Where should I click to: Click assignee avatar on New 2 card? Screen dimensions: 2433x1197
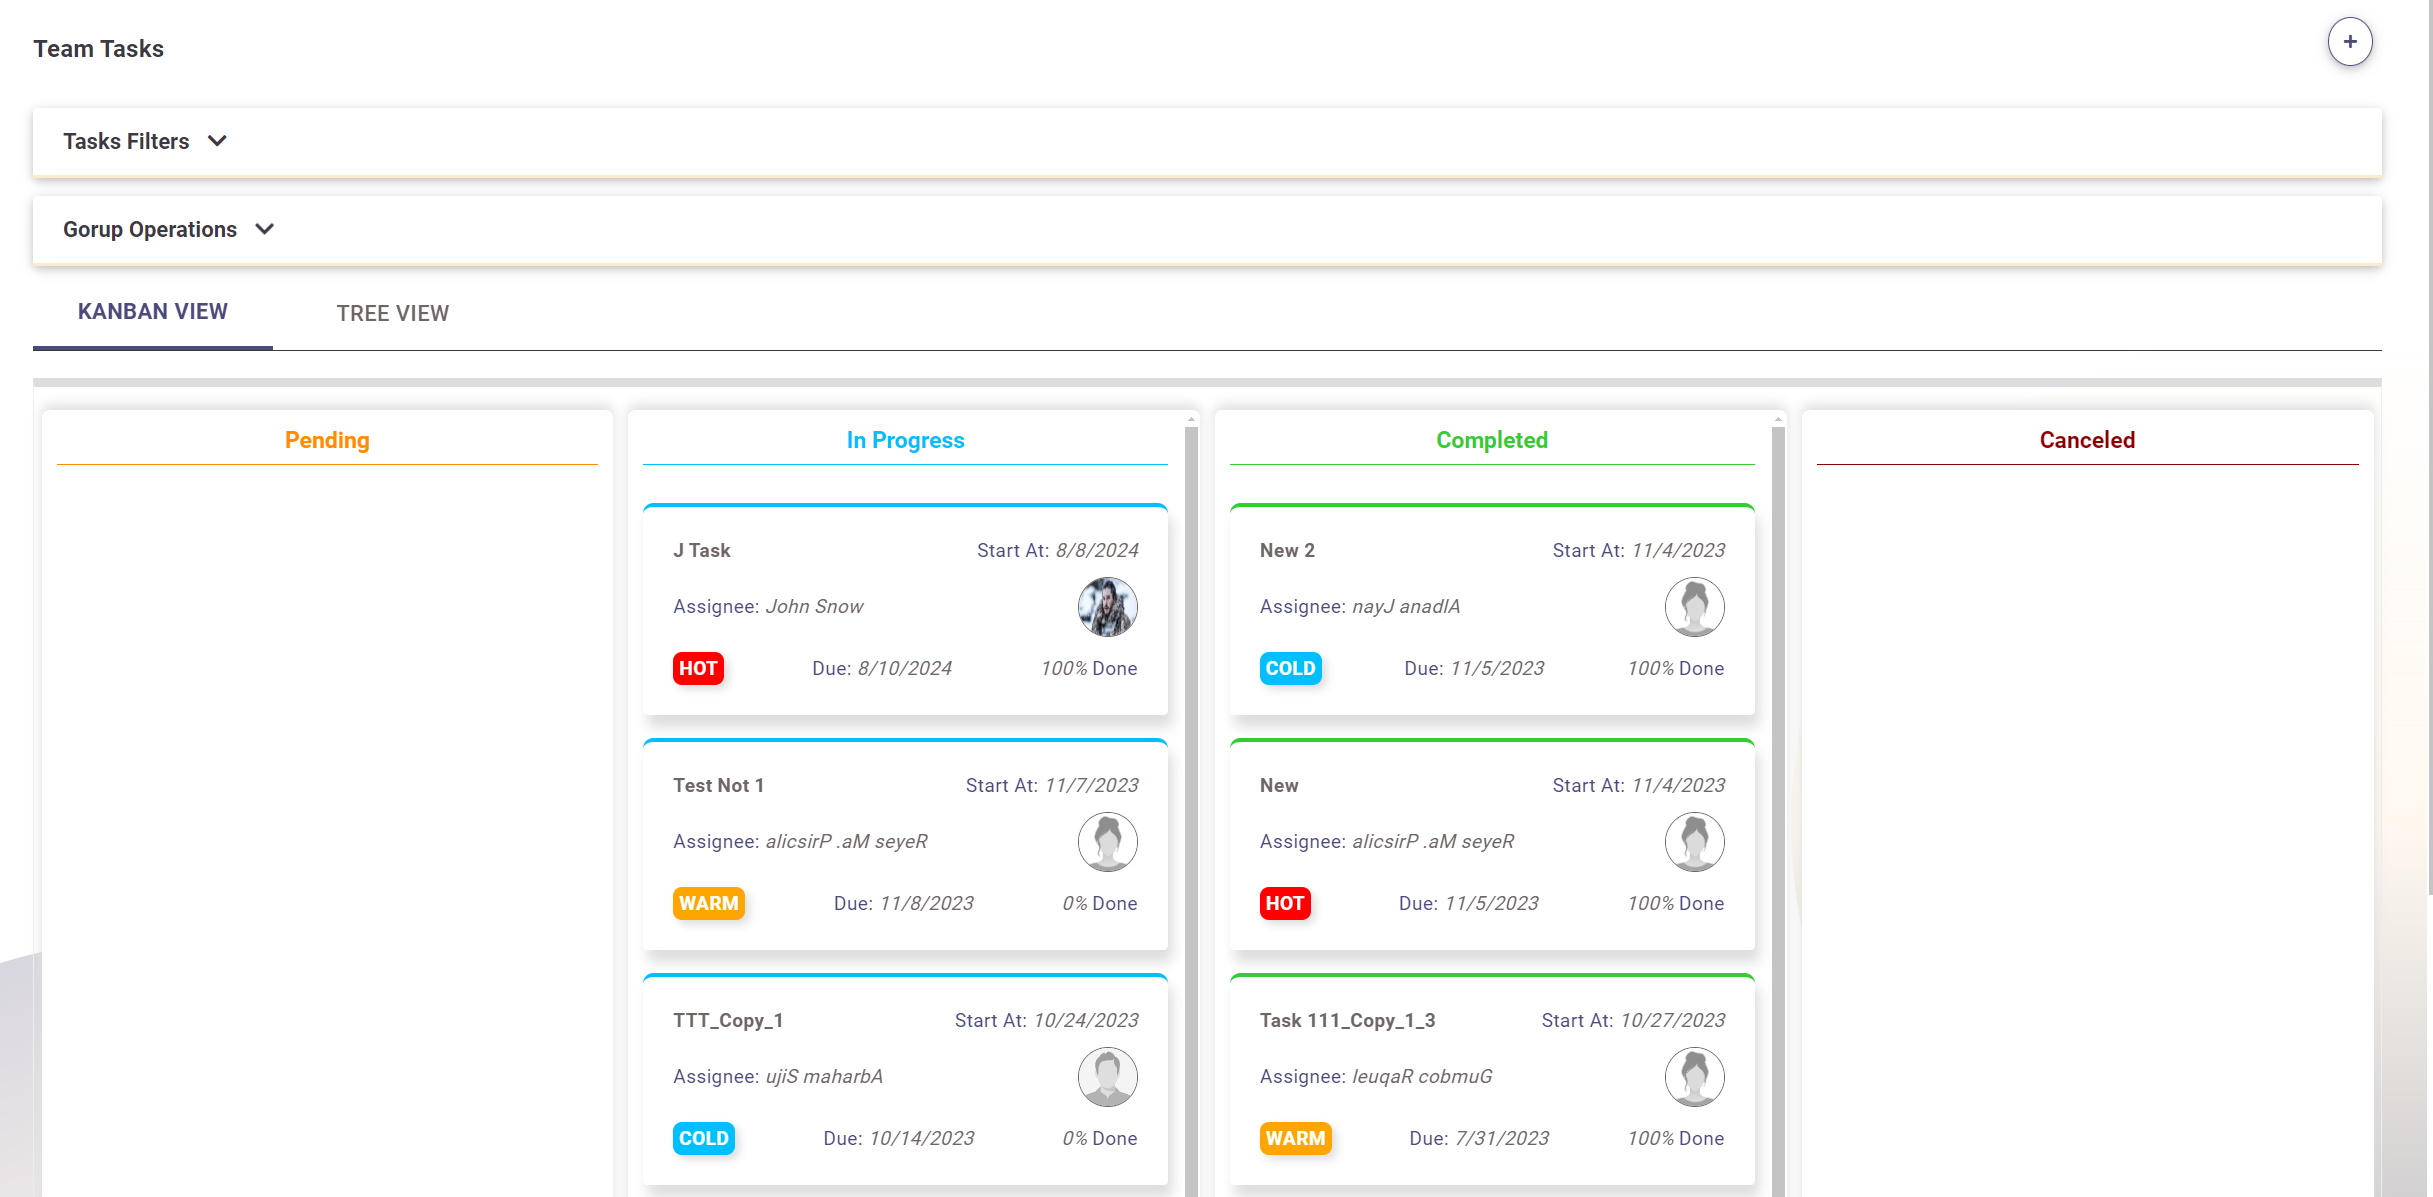coord(1694,607)
